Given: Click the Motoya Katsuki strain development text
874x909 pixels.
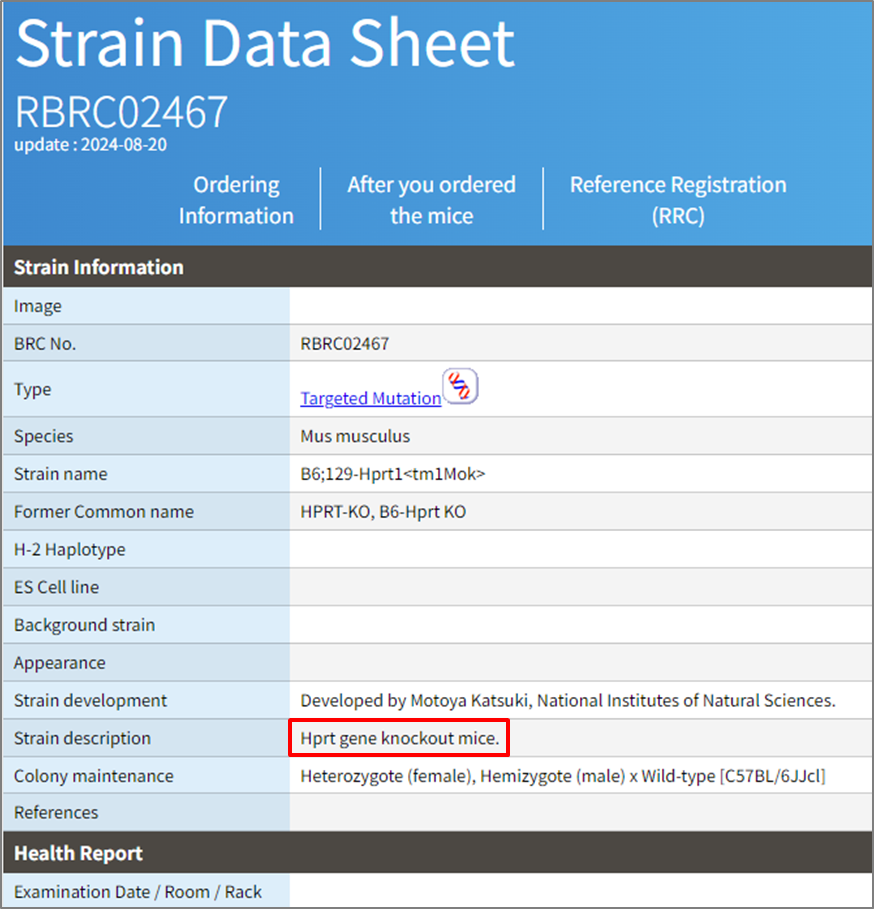Looking at the screenshot, I should click(567, 701).
